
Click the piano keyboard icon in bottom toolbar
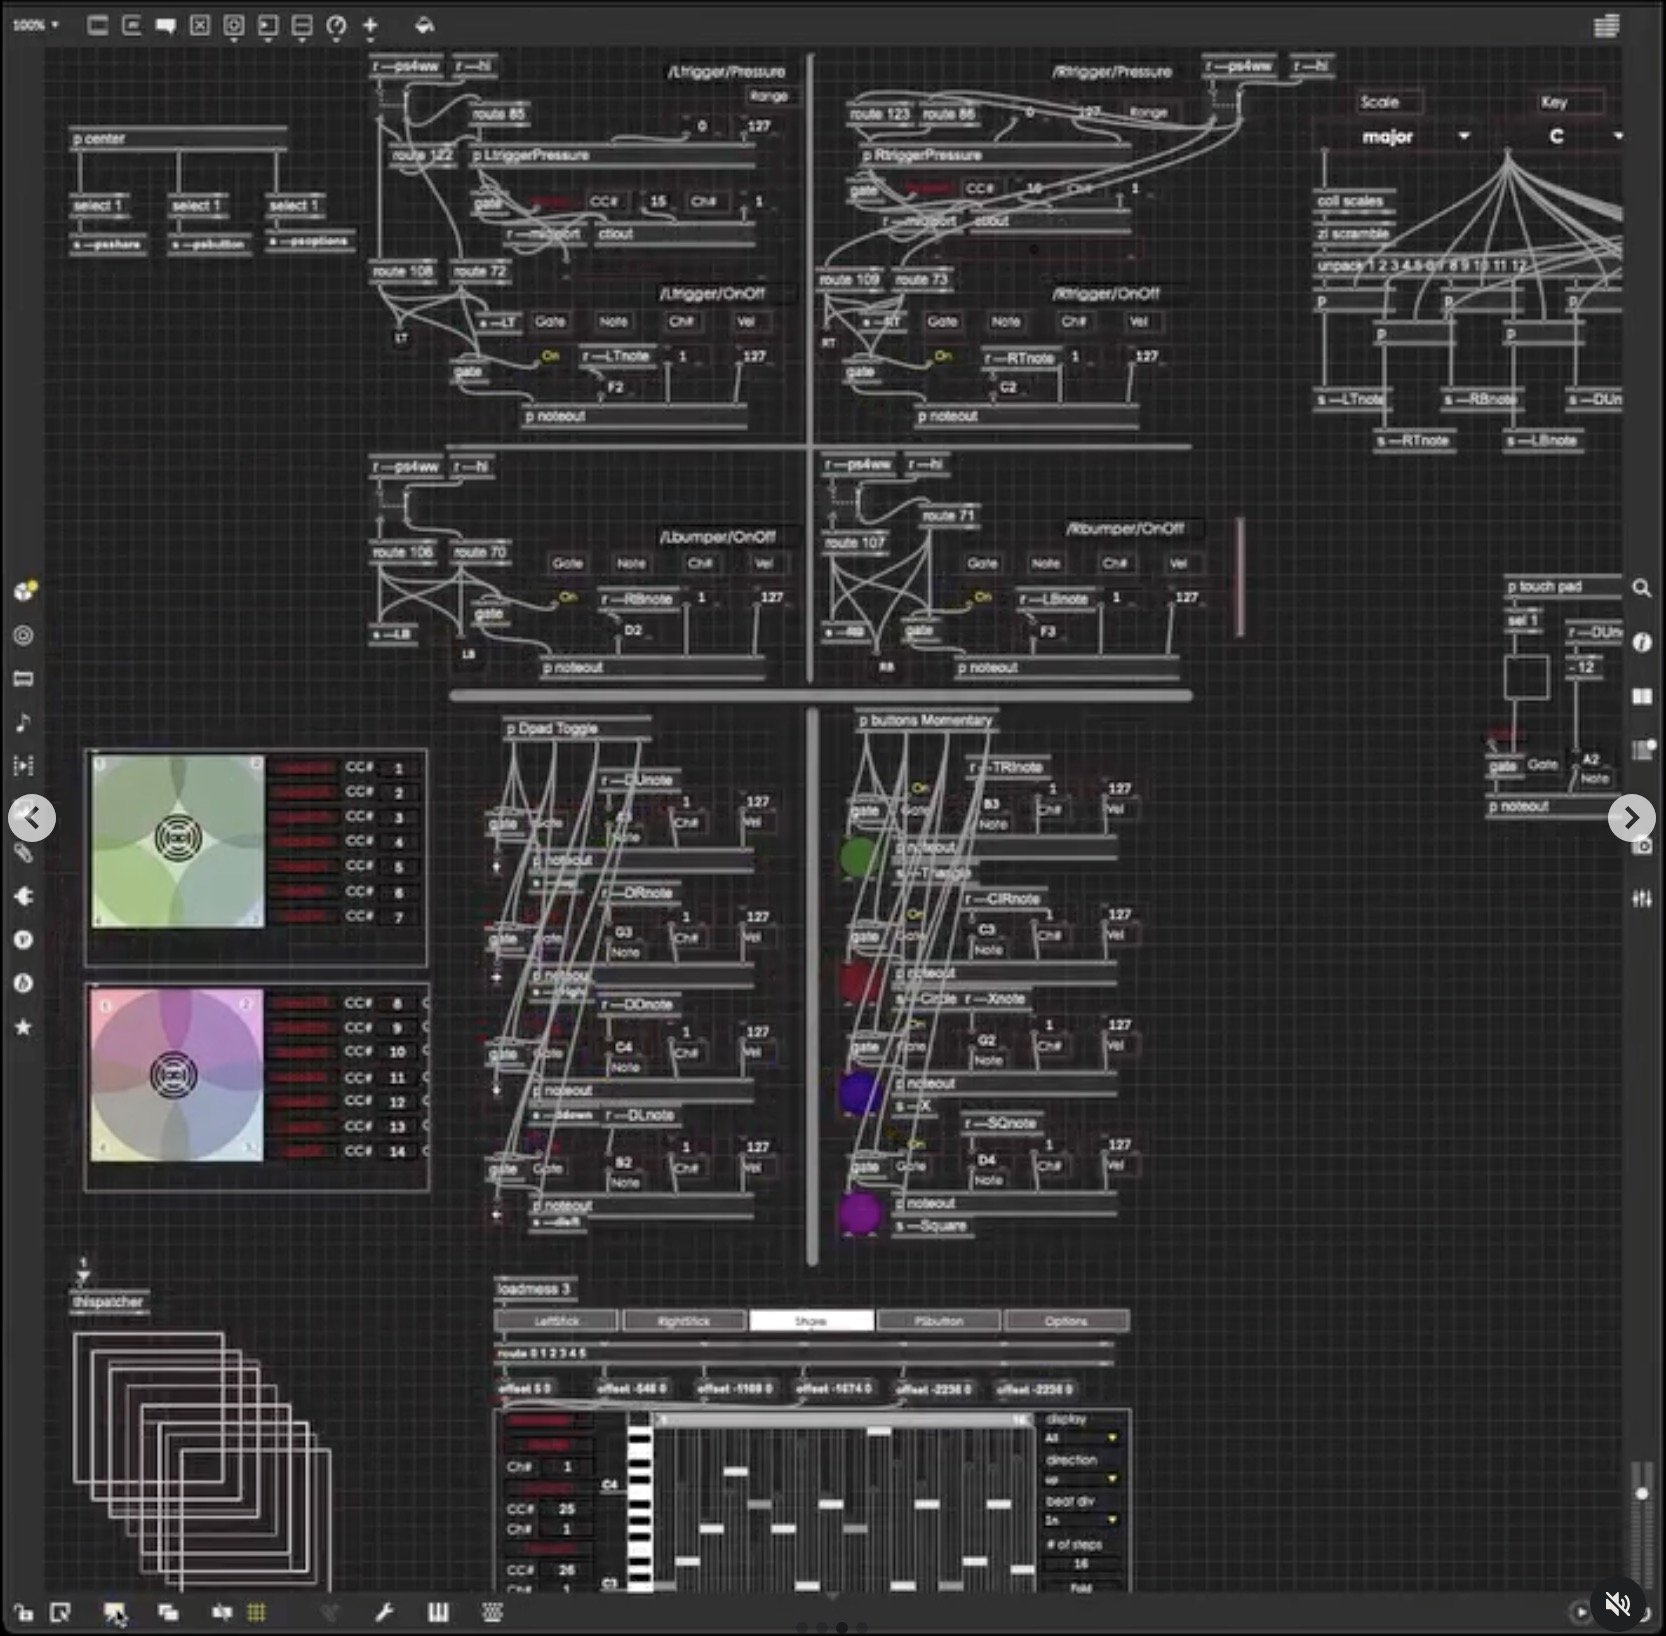438,1612
